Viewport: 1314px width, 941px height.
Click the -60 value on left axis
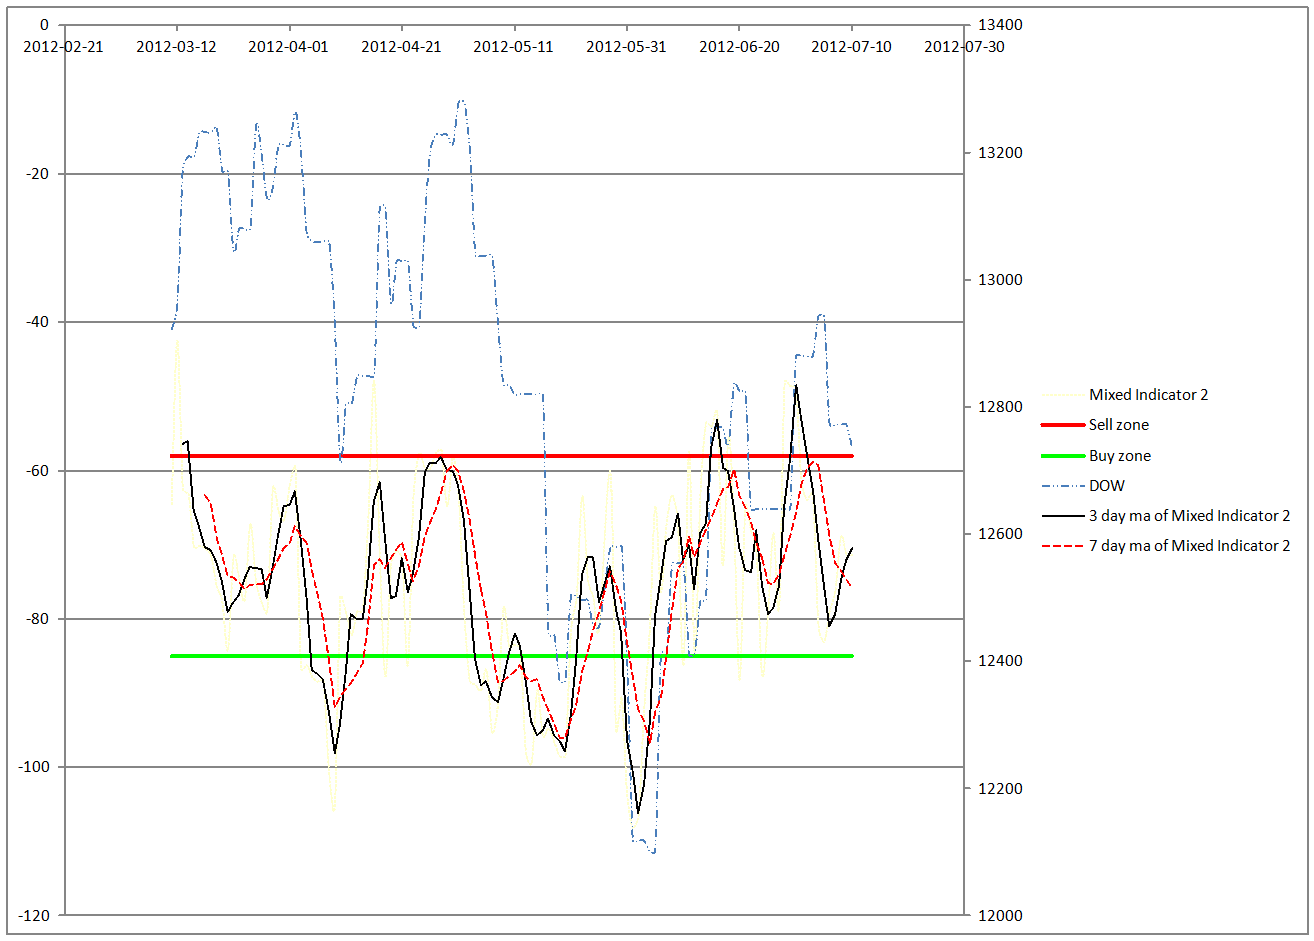[x=38, y=471]
